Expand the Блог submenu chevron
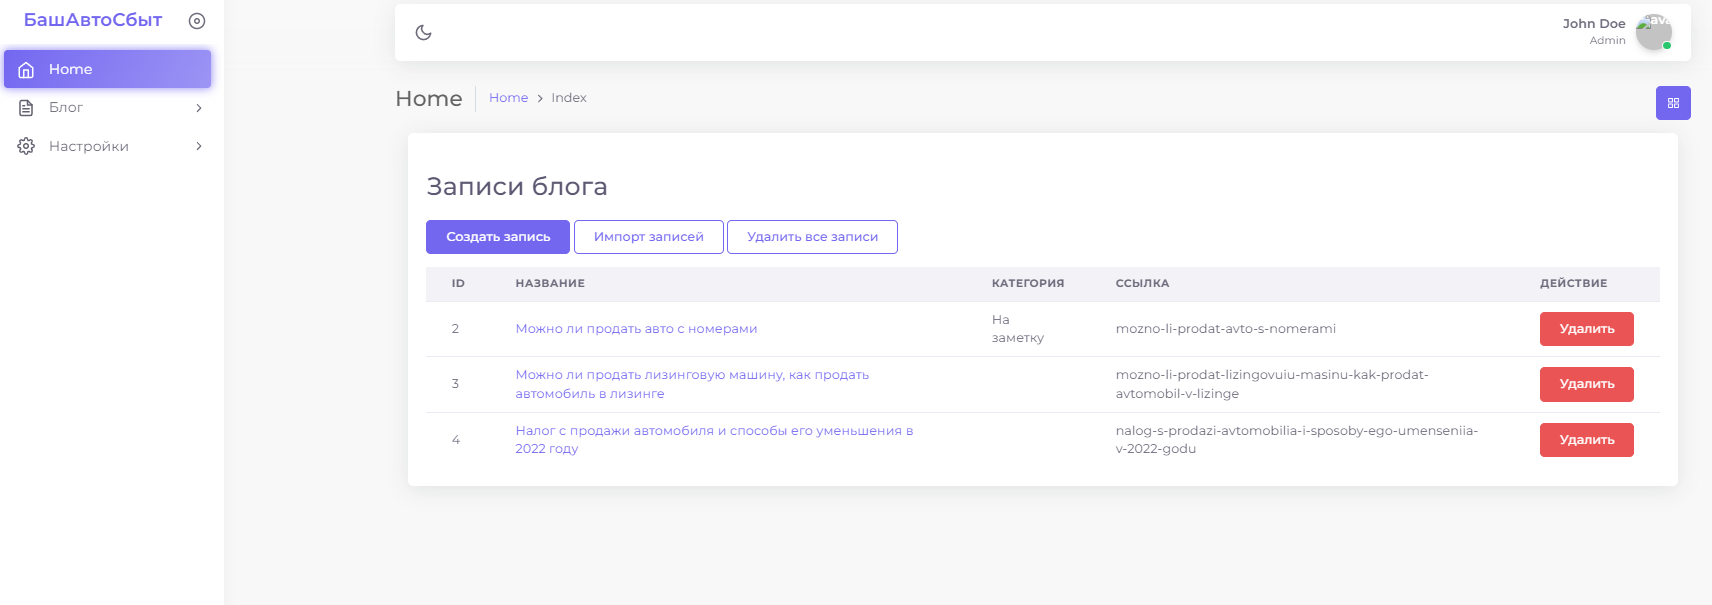The width and height of the screenshot is (1712, 605). click(199, 108)
